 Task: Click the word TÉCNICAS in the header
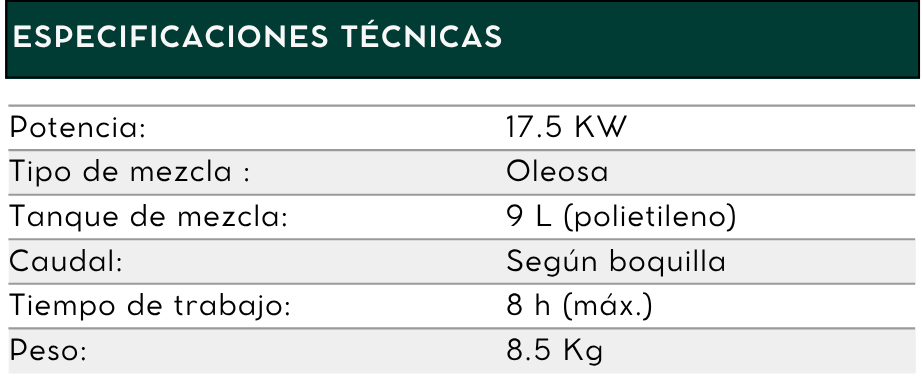pyautogui.click(x=422, y=36)
